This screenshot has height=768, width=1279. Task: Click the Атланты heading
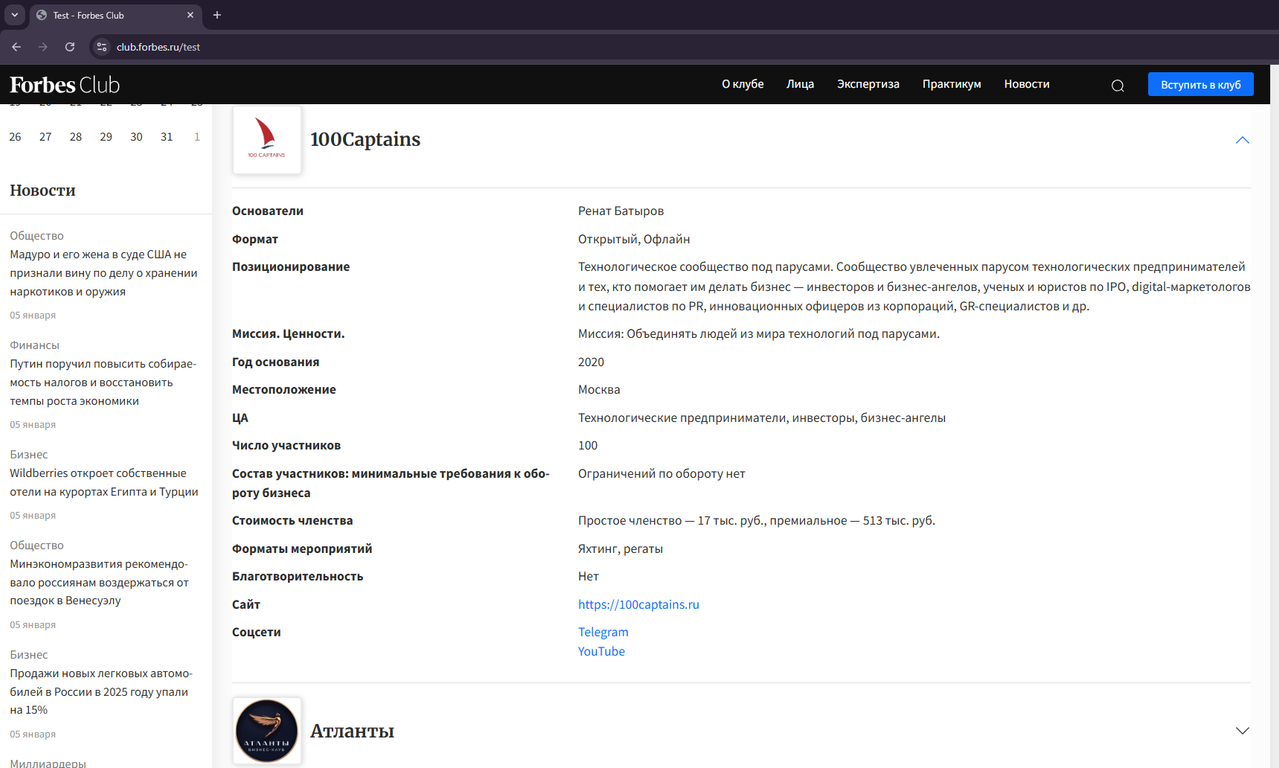(352, 731)
